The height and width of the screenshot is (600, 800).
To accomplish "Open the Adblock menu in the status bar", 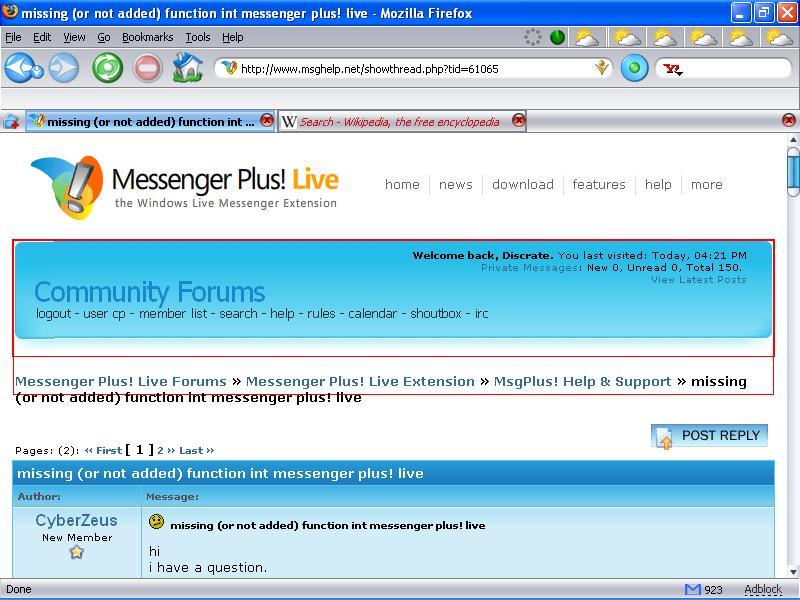I will pos(762,589).
